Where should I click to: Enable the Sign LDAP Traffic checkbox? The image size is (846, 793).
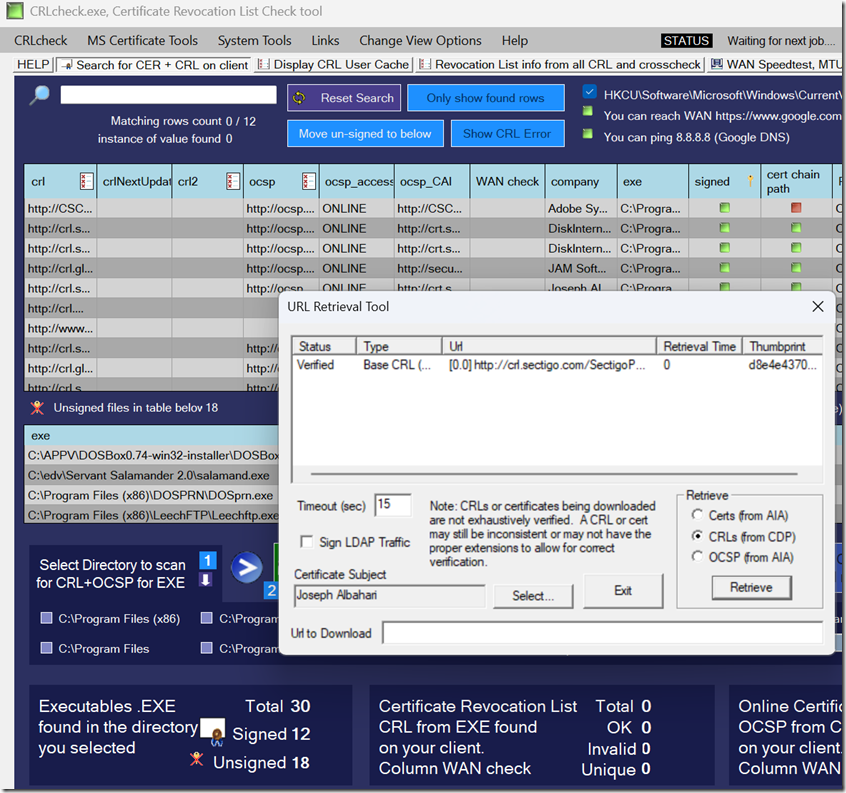coord(308,542)
